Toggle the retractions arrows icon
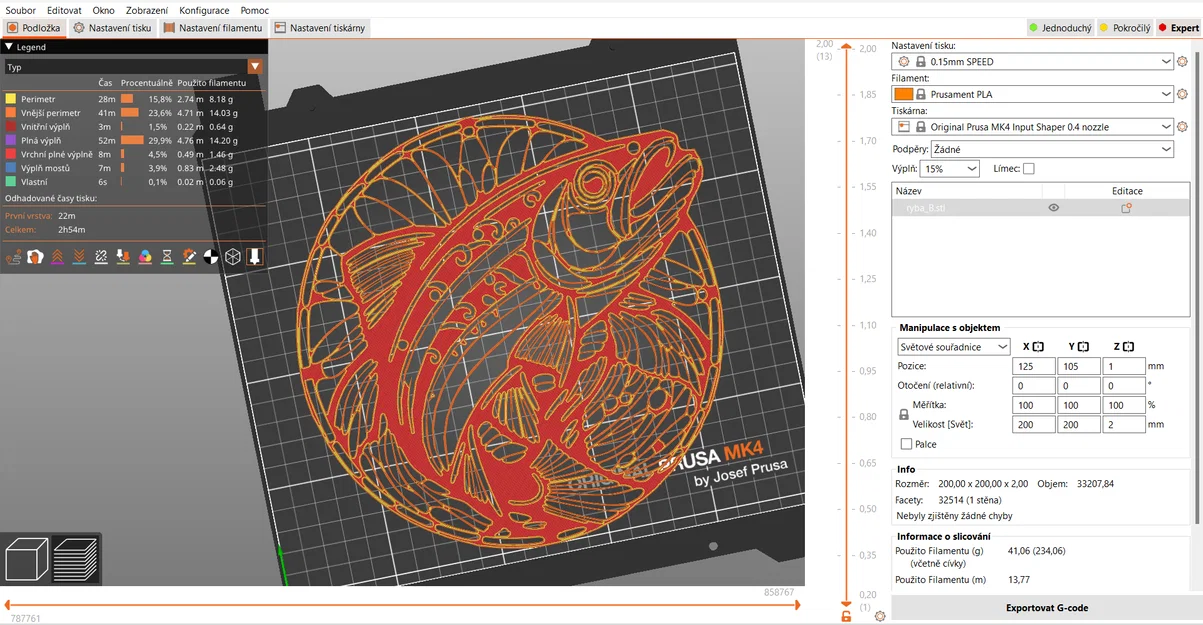This screenshot has height=625, width=1203. (x=57, y=257)
